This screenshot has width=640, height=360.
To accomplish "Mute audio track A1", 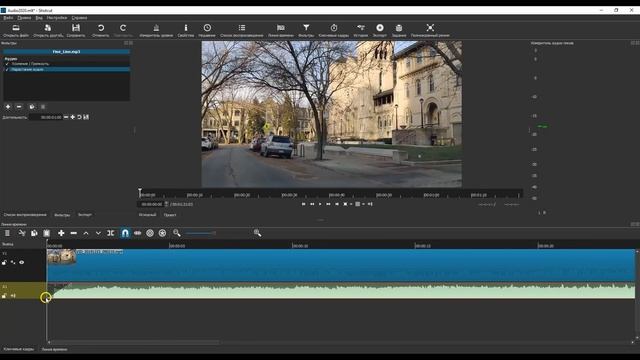I will (x=13, y=296).
